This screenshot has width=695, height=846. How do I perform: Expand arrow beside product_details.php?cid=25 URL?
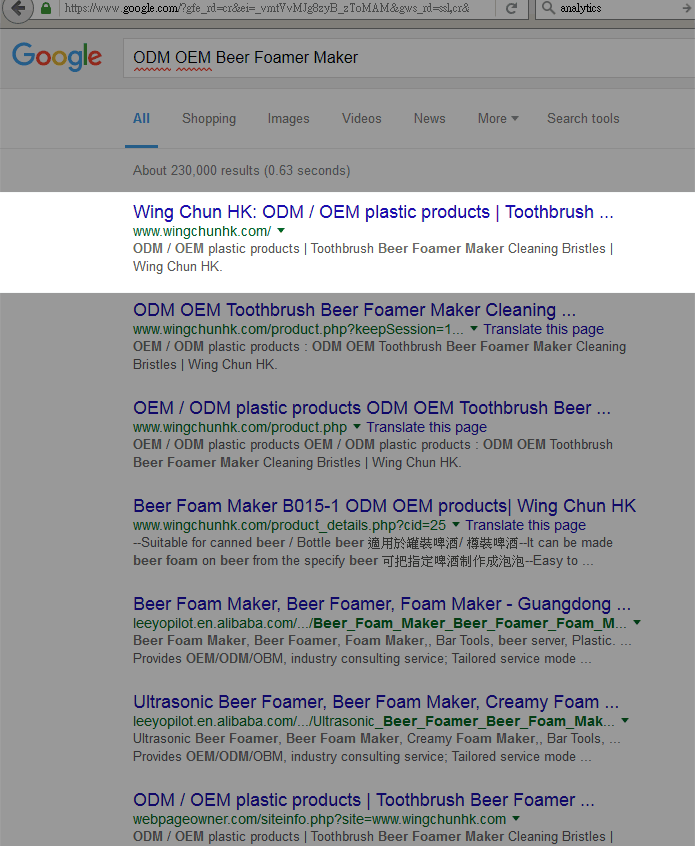pyautogui.click(x=456, y=525)
